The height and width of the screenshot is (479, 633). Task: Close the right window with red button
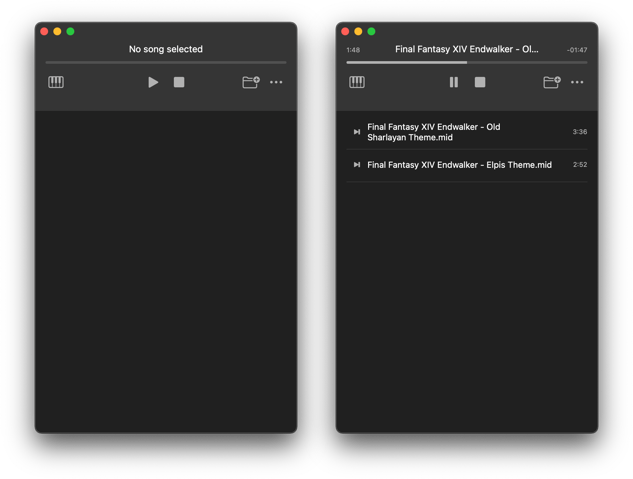click(345, 31)
